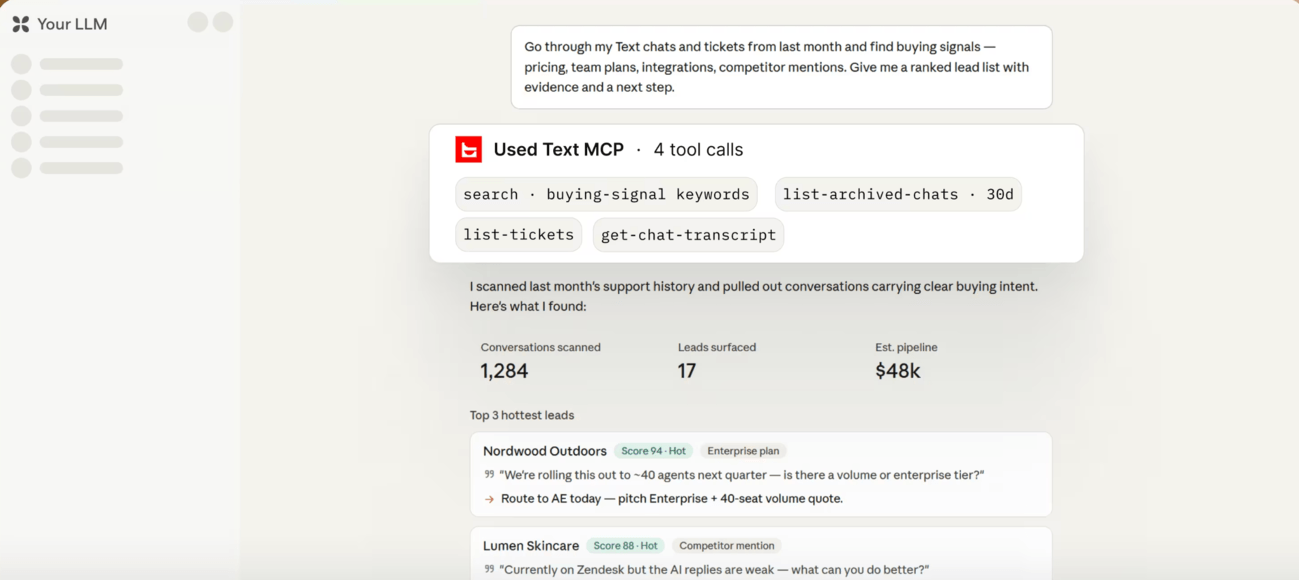The height and width of the screenshot is (580, 1299).
Task: Click the Enterprise plan tag
Action: point(743,451)
